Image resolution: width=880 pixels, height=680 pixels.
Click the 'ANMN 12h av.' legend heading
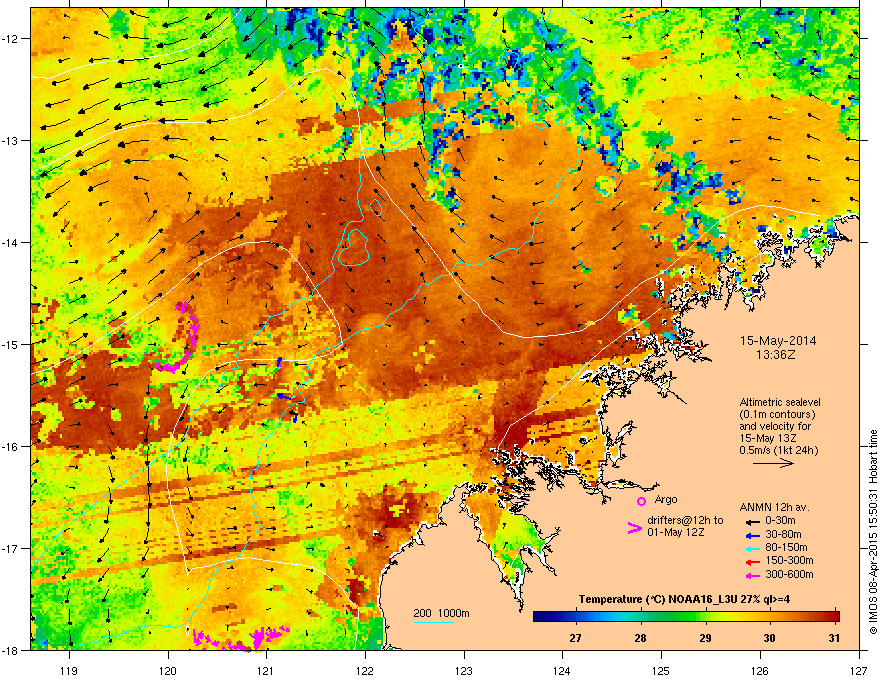774,507
